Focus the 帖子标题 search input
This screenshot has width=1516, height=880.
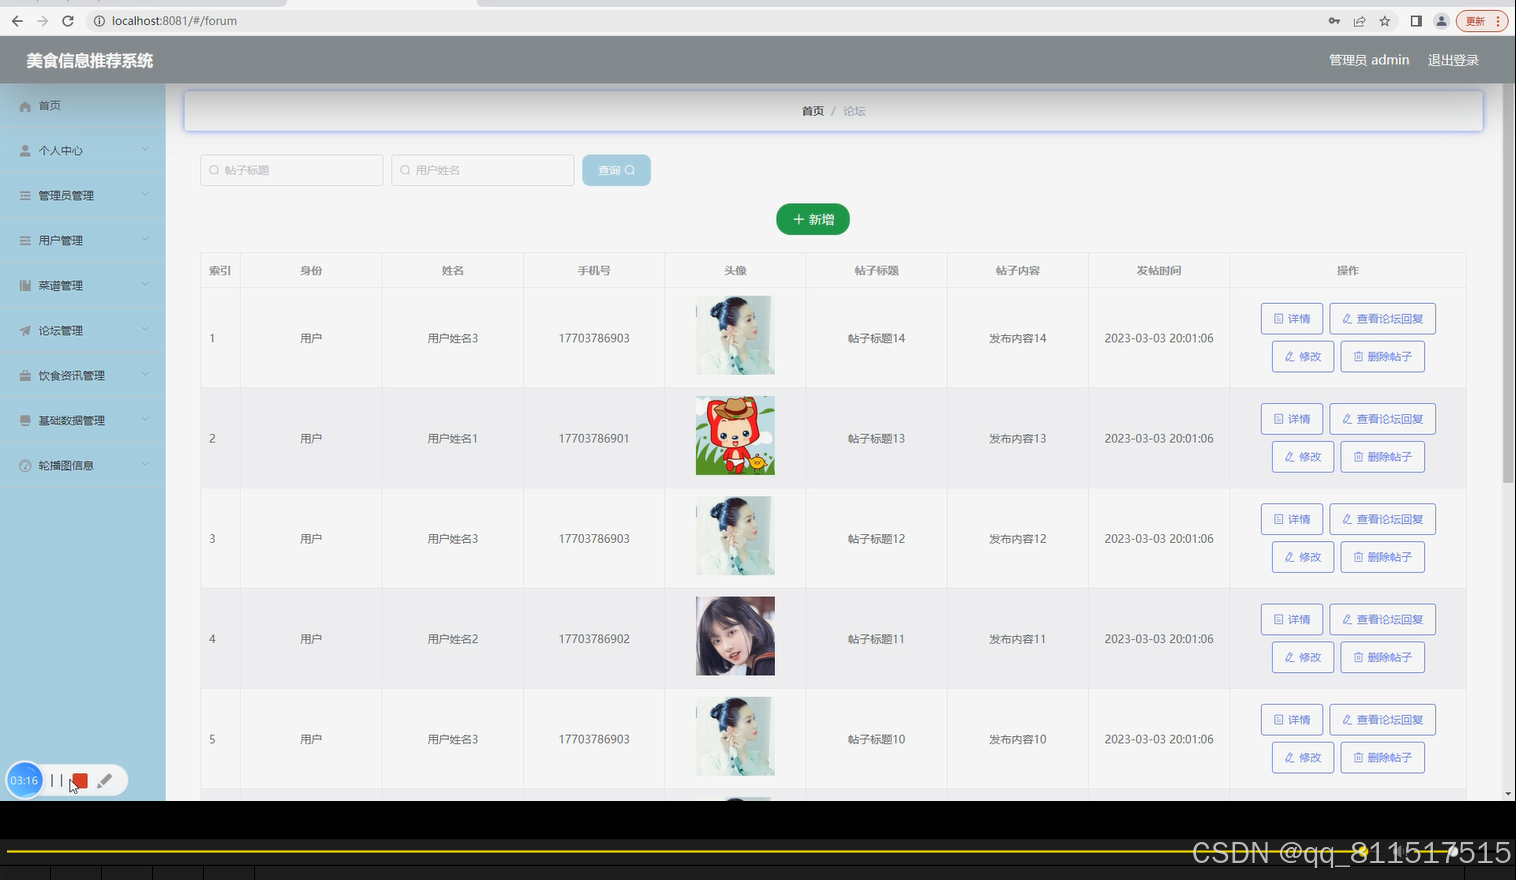[292, 170]
